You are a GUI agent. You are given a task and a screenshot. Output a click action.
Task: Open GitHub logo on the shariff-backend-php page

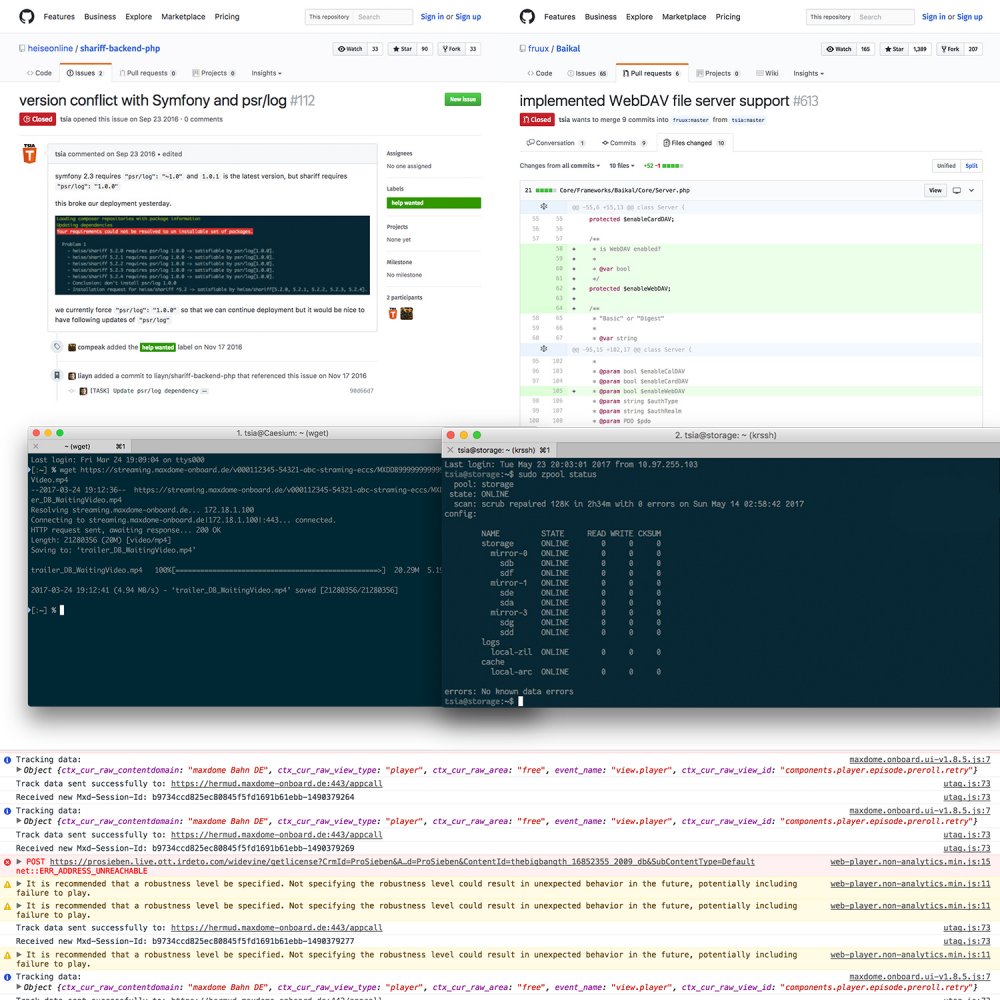[x=27, y=17]
